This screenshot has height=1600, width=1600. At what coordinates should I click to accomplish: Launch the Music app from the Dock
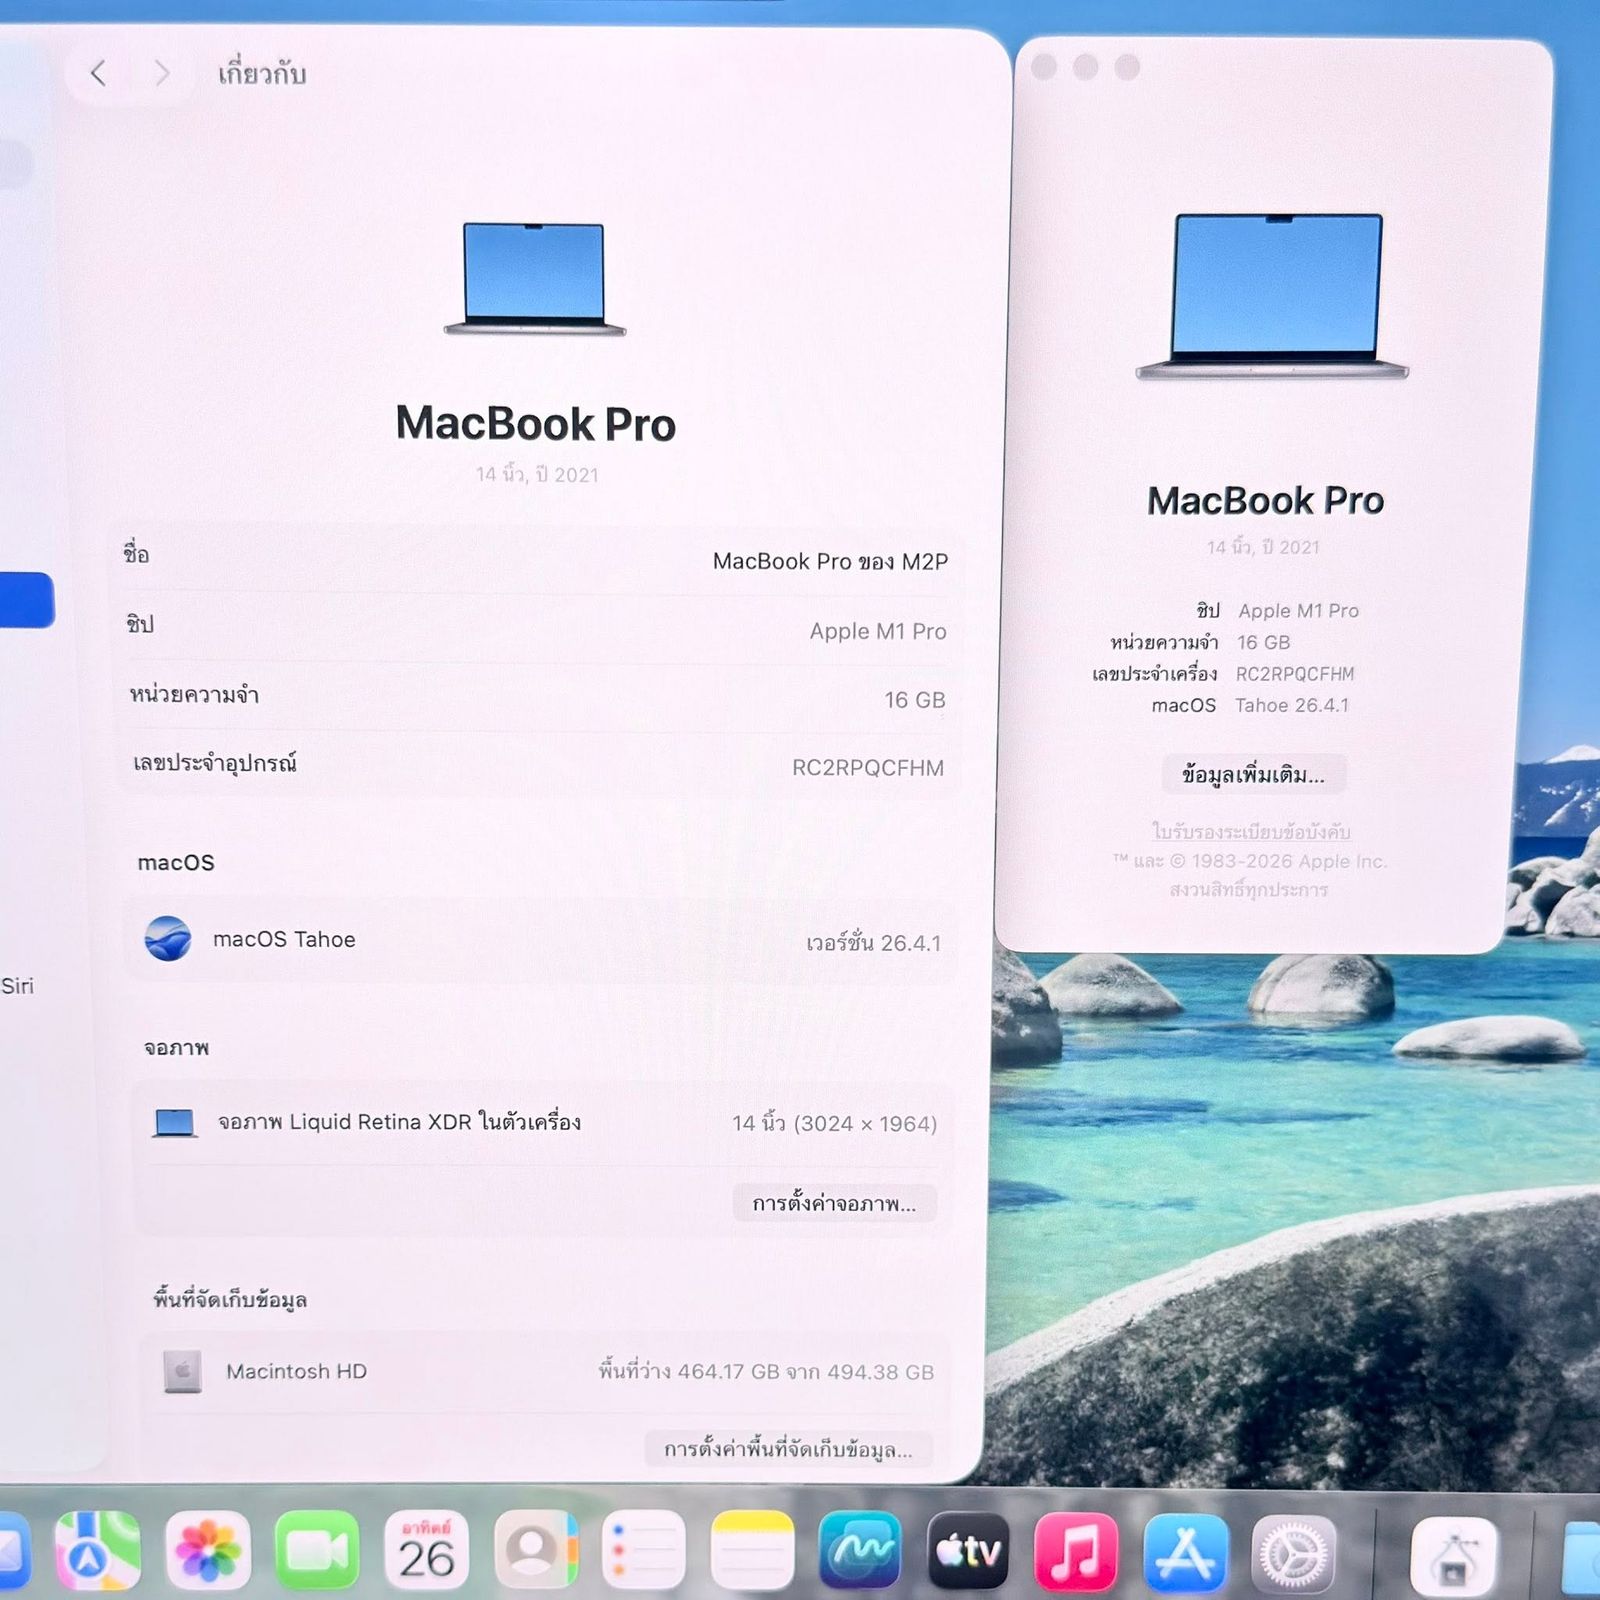click(x=1076, y=1553)
